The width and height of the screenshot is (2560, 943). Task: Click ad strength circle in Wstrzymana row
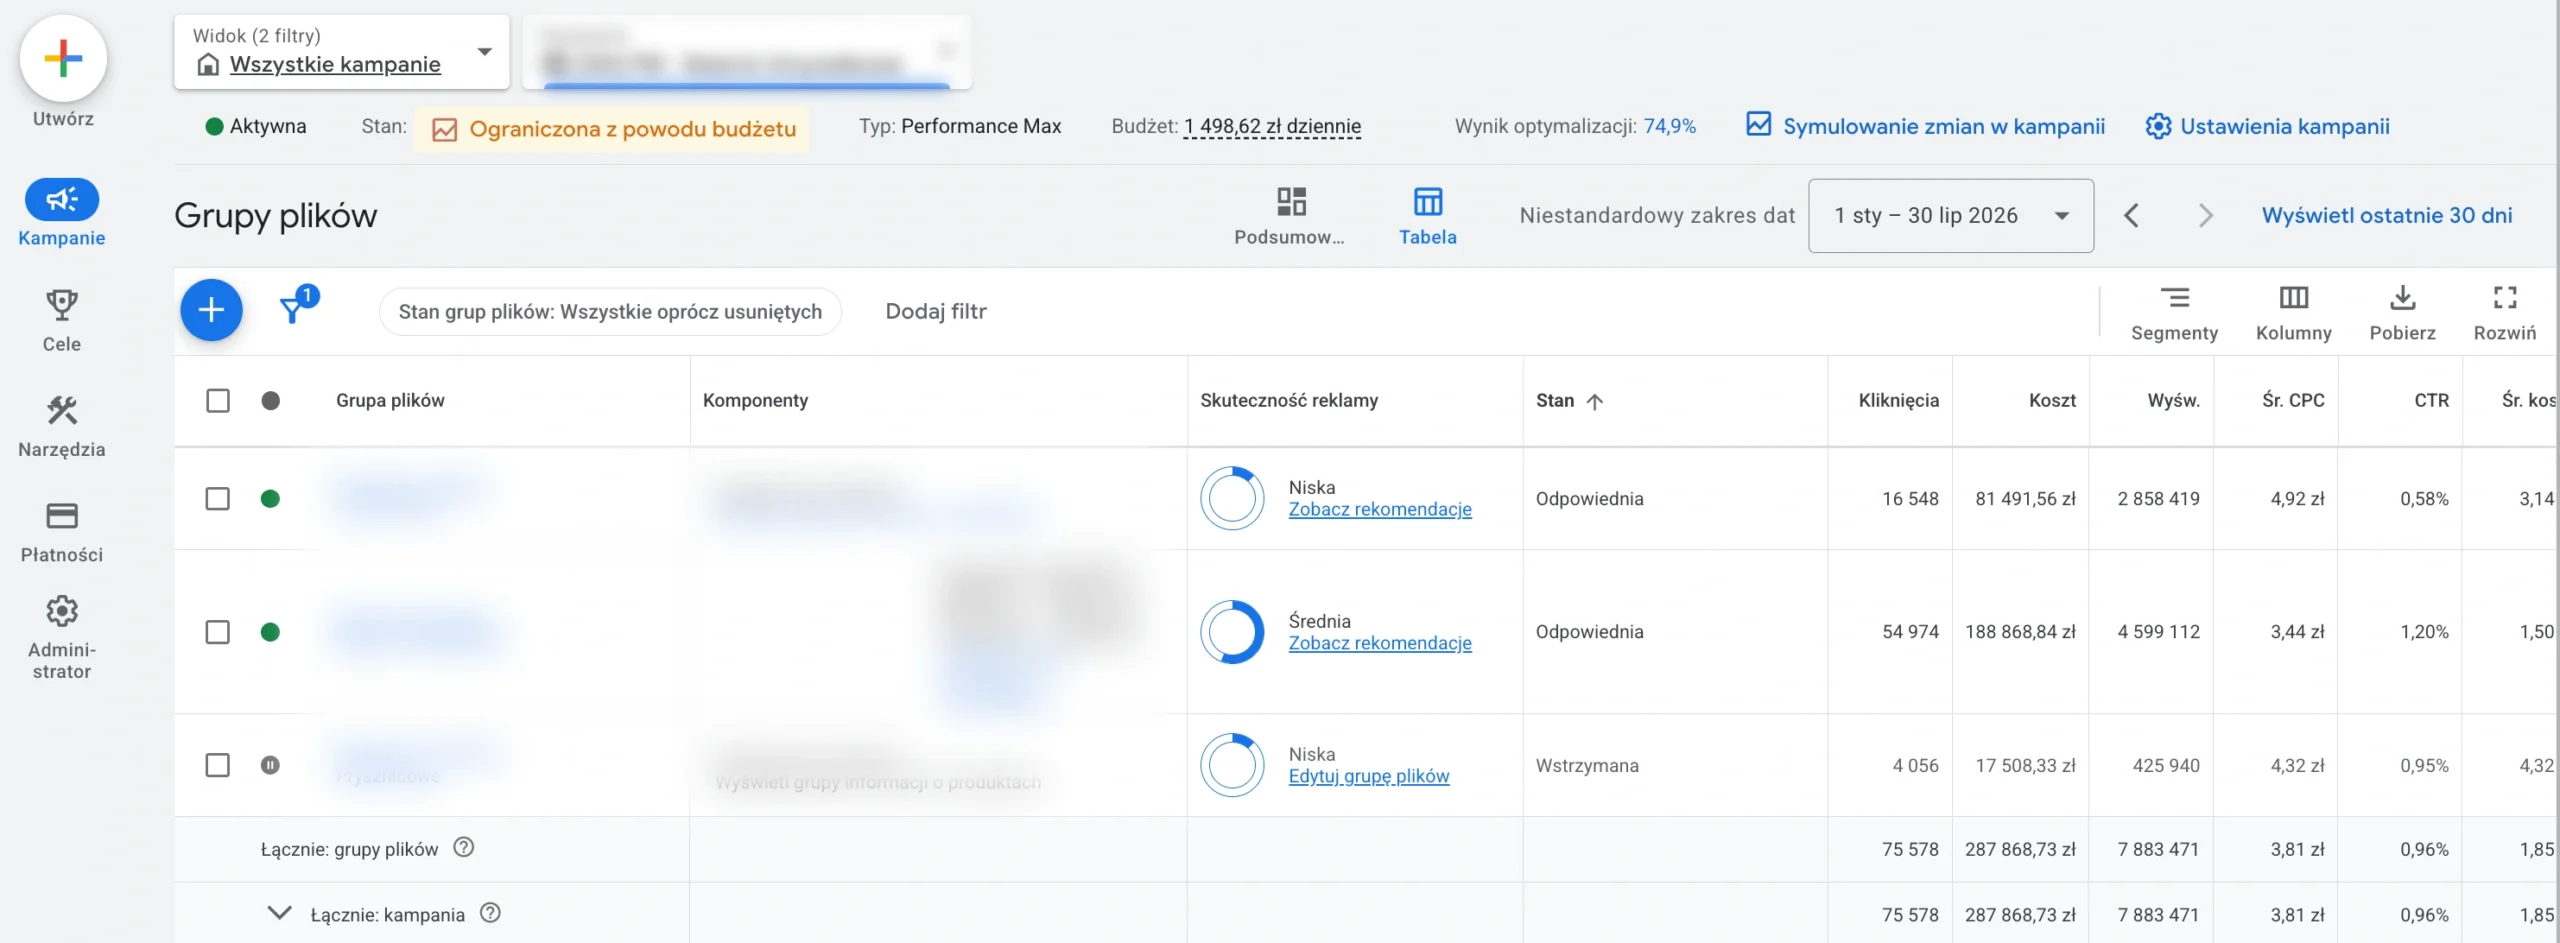1232,765
